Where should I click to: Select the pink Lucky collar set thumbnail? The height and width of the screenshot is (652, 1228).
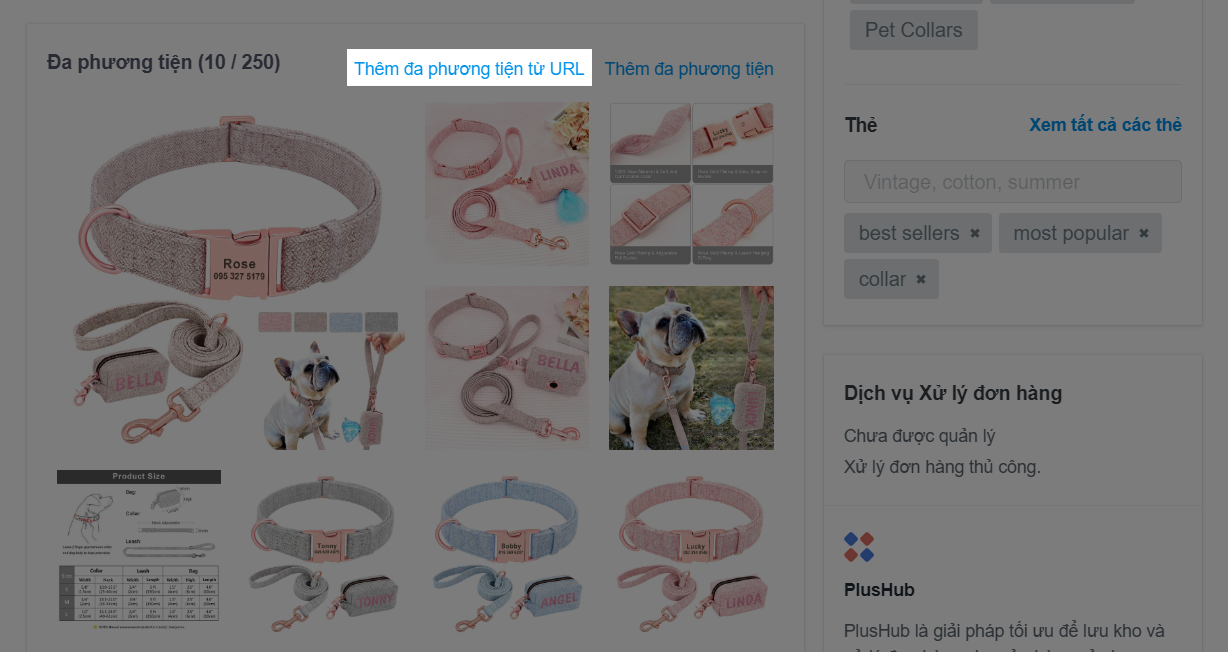coord(691,551)
